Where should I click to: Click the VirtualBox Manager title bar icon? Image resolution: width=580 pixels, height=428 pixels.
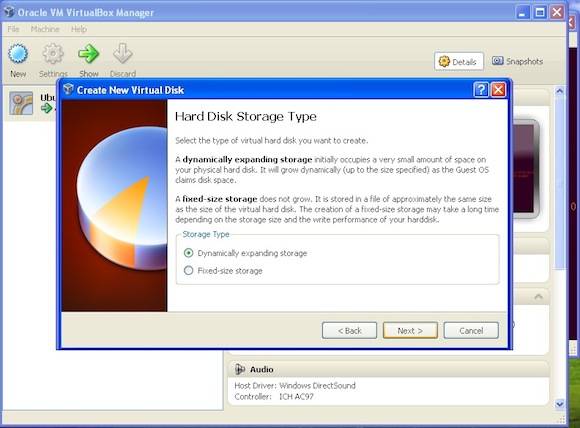pos(9,12)
